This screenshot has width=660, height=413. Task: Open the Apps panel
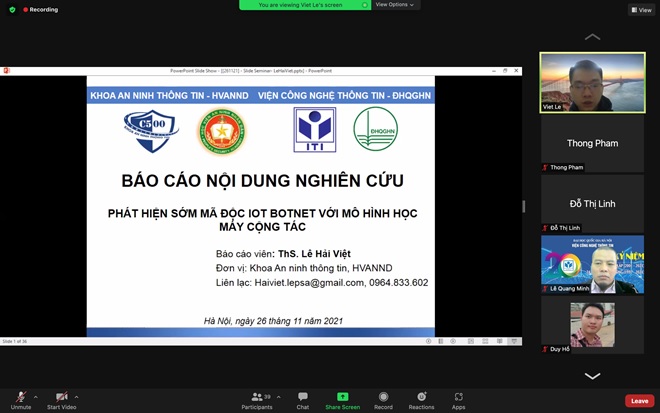point(458,399)
